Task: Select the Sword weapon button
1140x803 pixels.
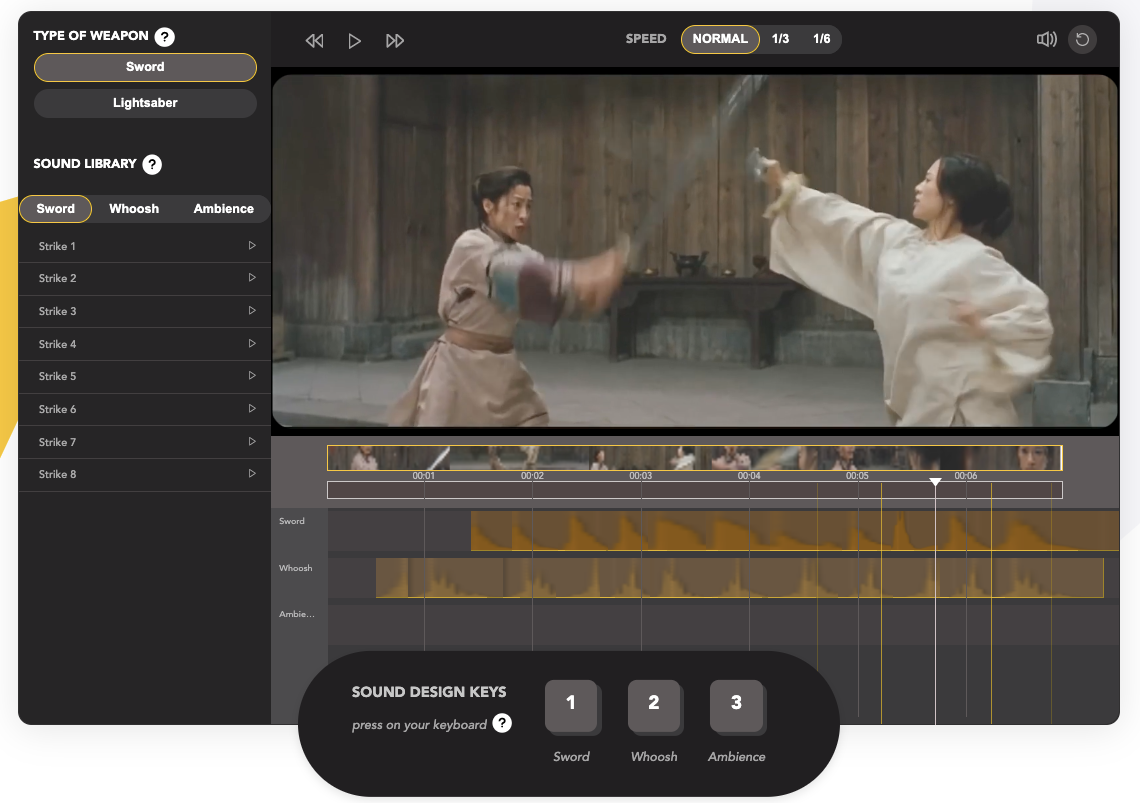Action: pos(145,67)
